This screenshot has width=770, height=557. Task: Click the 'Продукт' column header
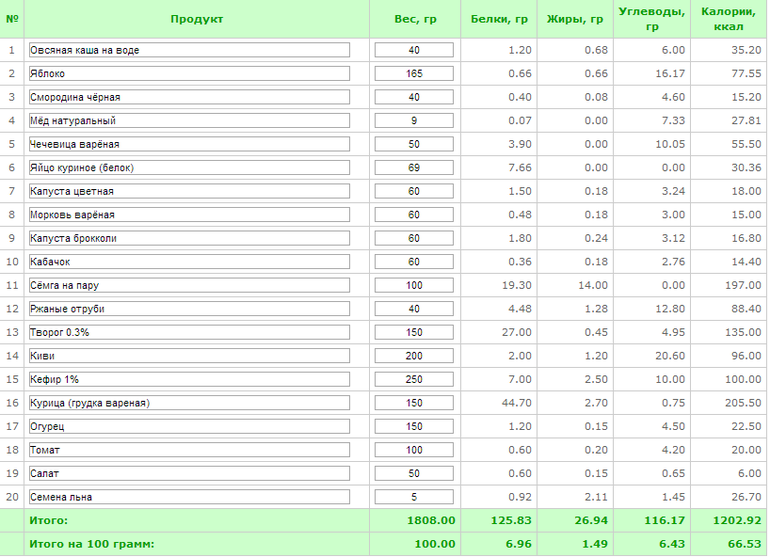[x=197, y=19]
